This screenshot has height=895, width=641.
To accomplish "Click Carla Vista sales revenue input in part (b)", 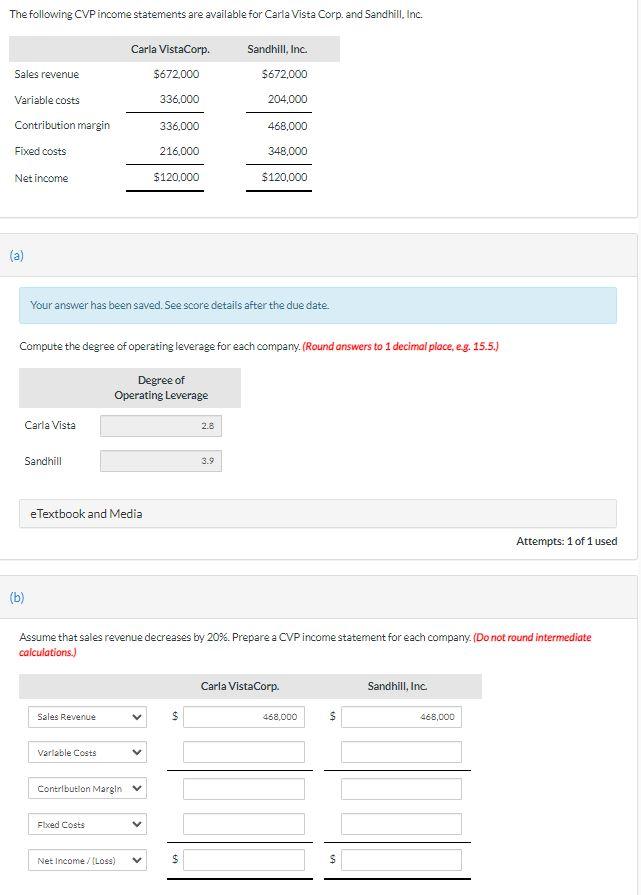I will click(x=244, y=717).
